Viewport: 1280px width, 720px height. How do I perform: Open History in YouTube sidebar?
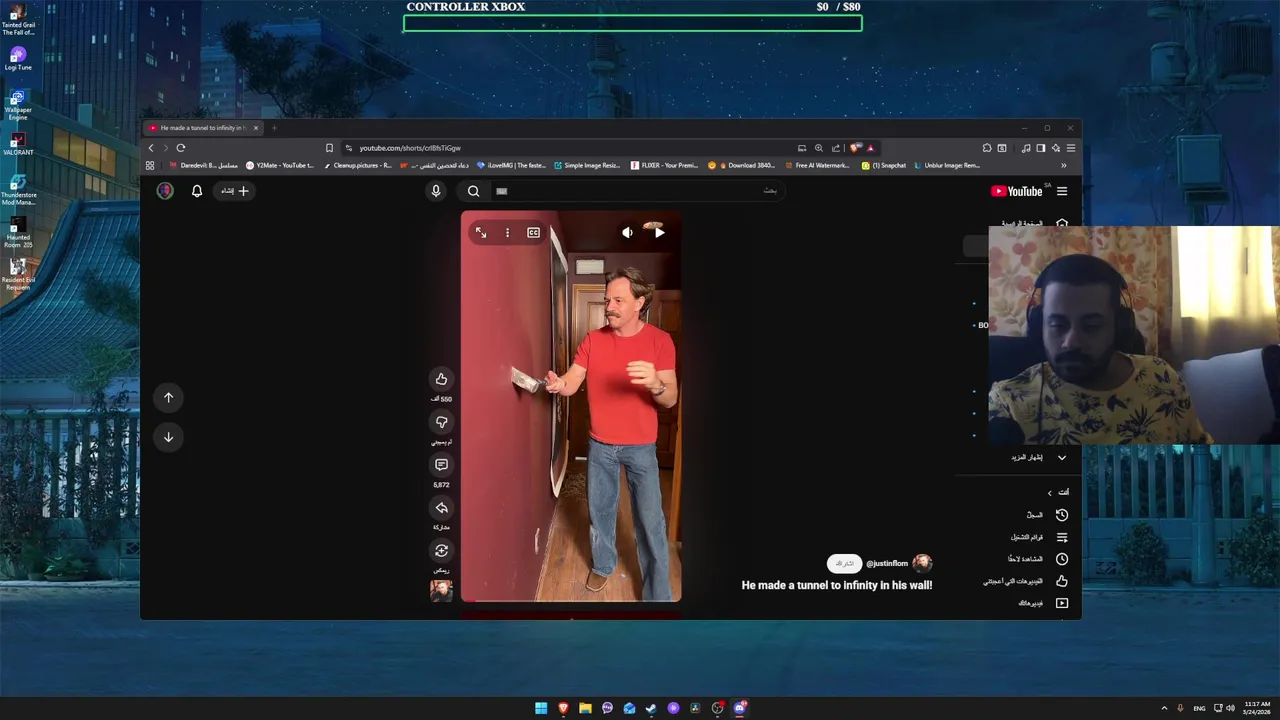coord(1043,515)
